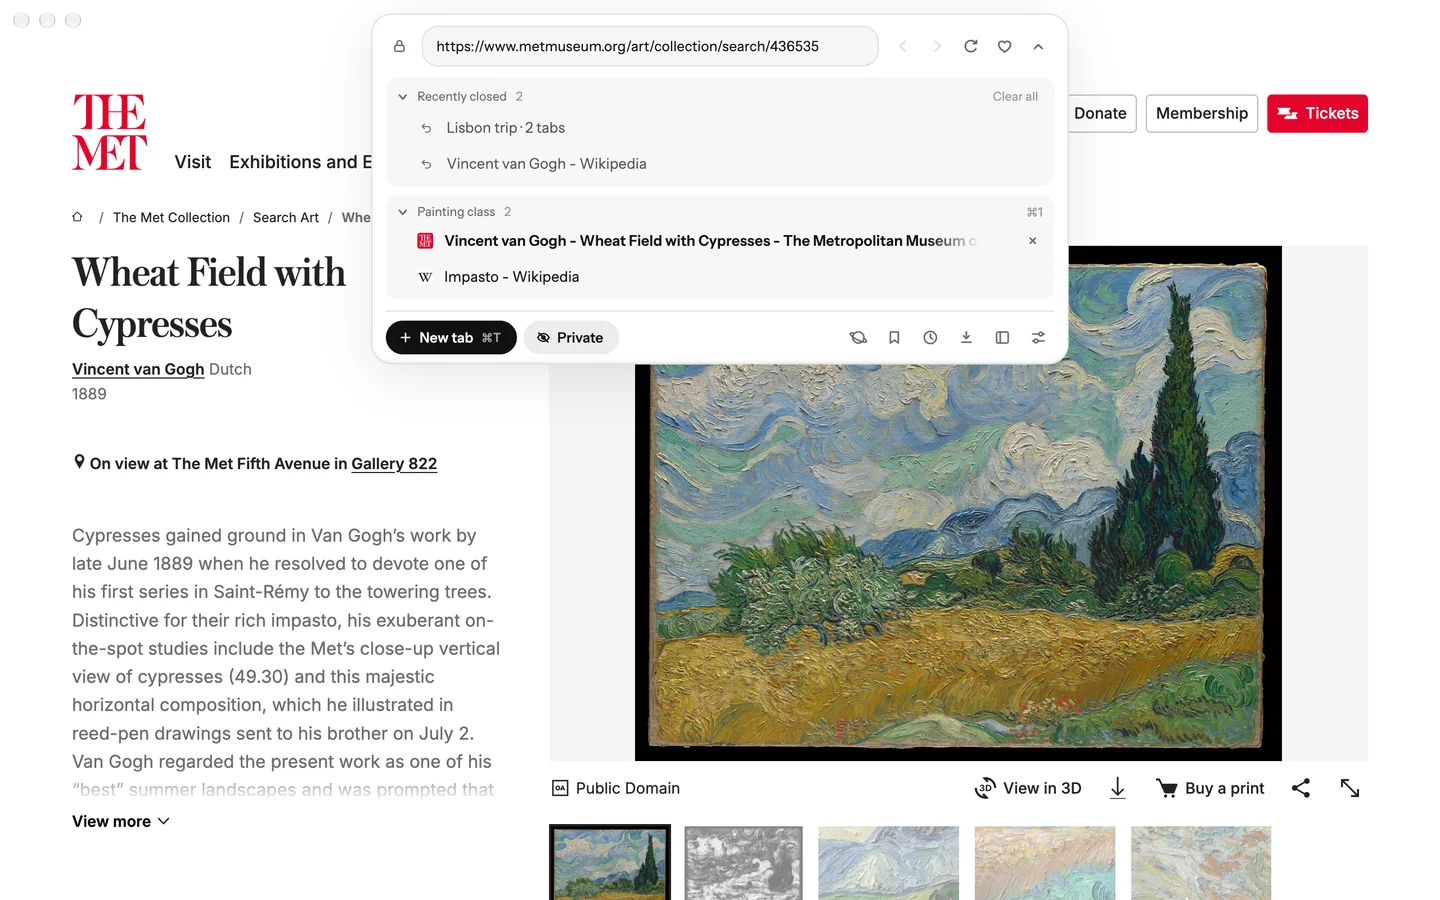Collapse the Painting class tab group
The width and height of the screenshot is (1440, 900).
click(402, 212)
